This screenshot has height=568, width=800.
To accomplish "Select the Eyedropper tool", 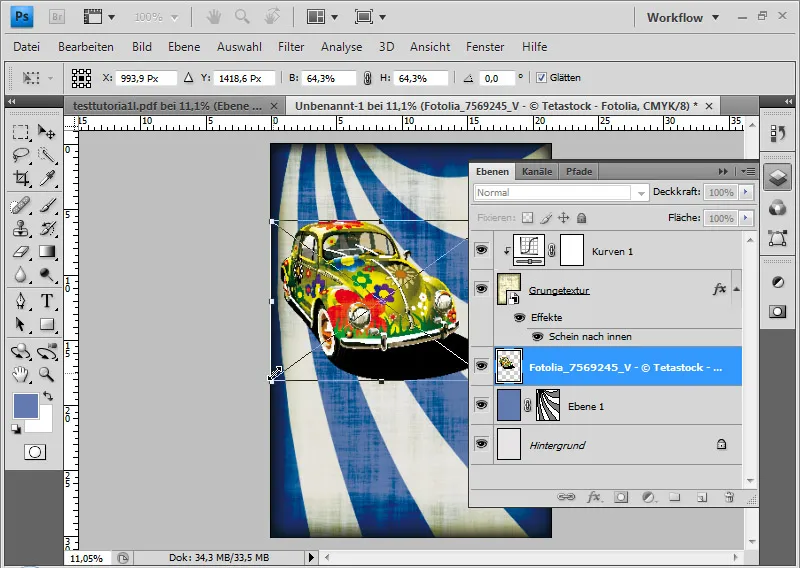I will tap(47, 178).
